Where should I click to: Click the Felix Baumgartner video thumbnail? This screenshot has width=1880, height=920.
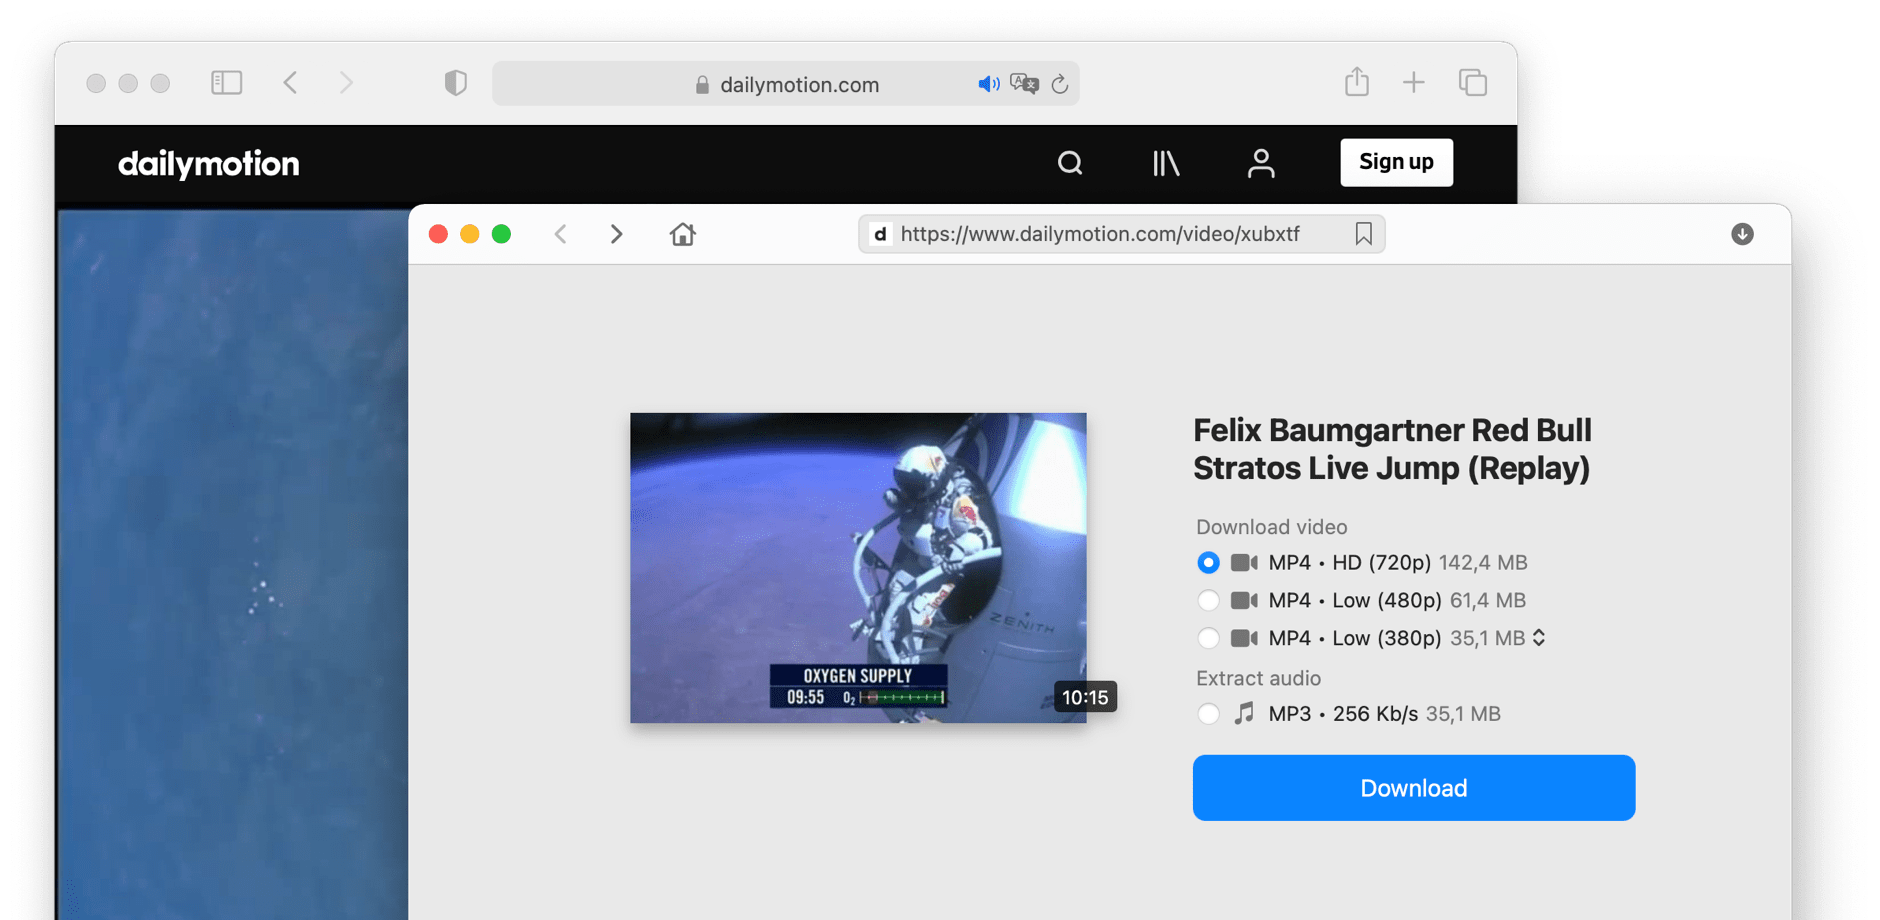point(858,568)
